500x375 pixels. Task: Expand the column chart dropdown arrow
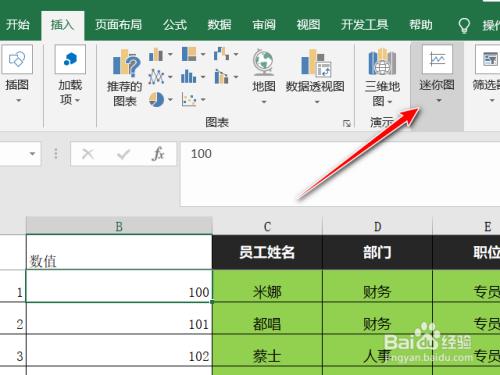click(170, 54)
